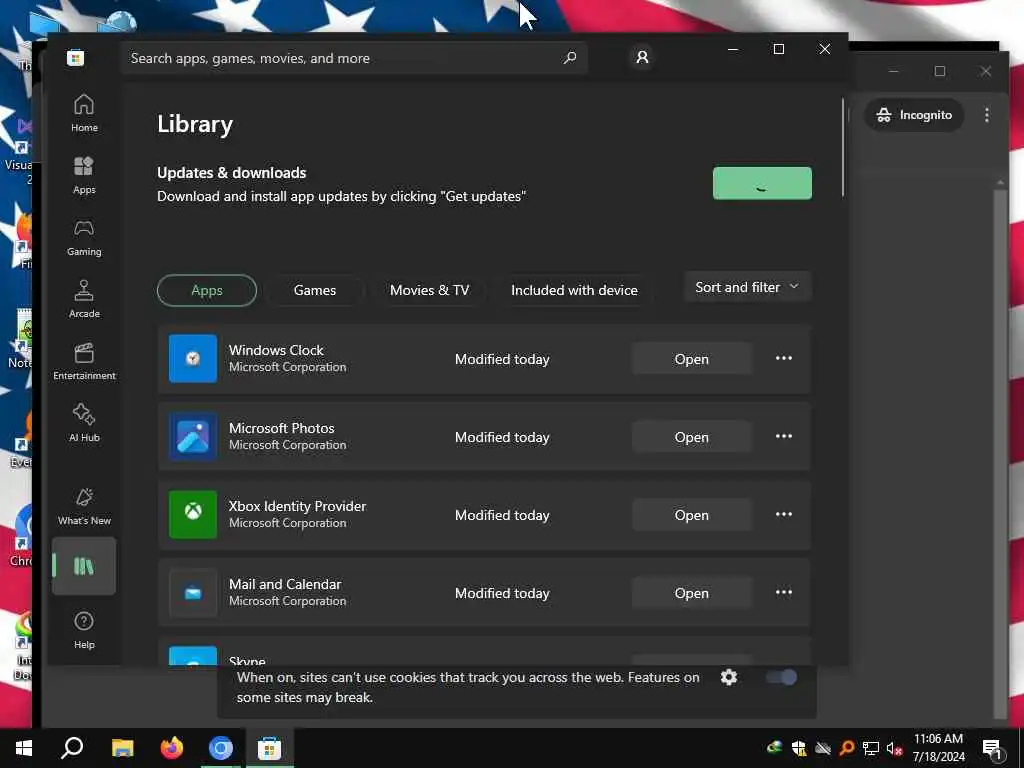
Task: Click the Windows Clock app icon
Action: pos(193,359)
